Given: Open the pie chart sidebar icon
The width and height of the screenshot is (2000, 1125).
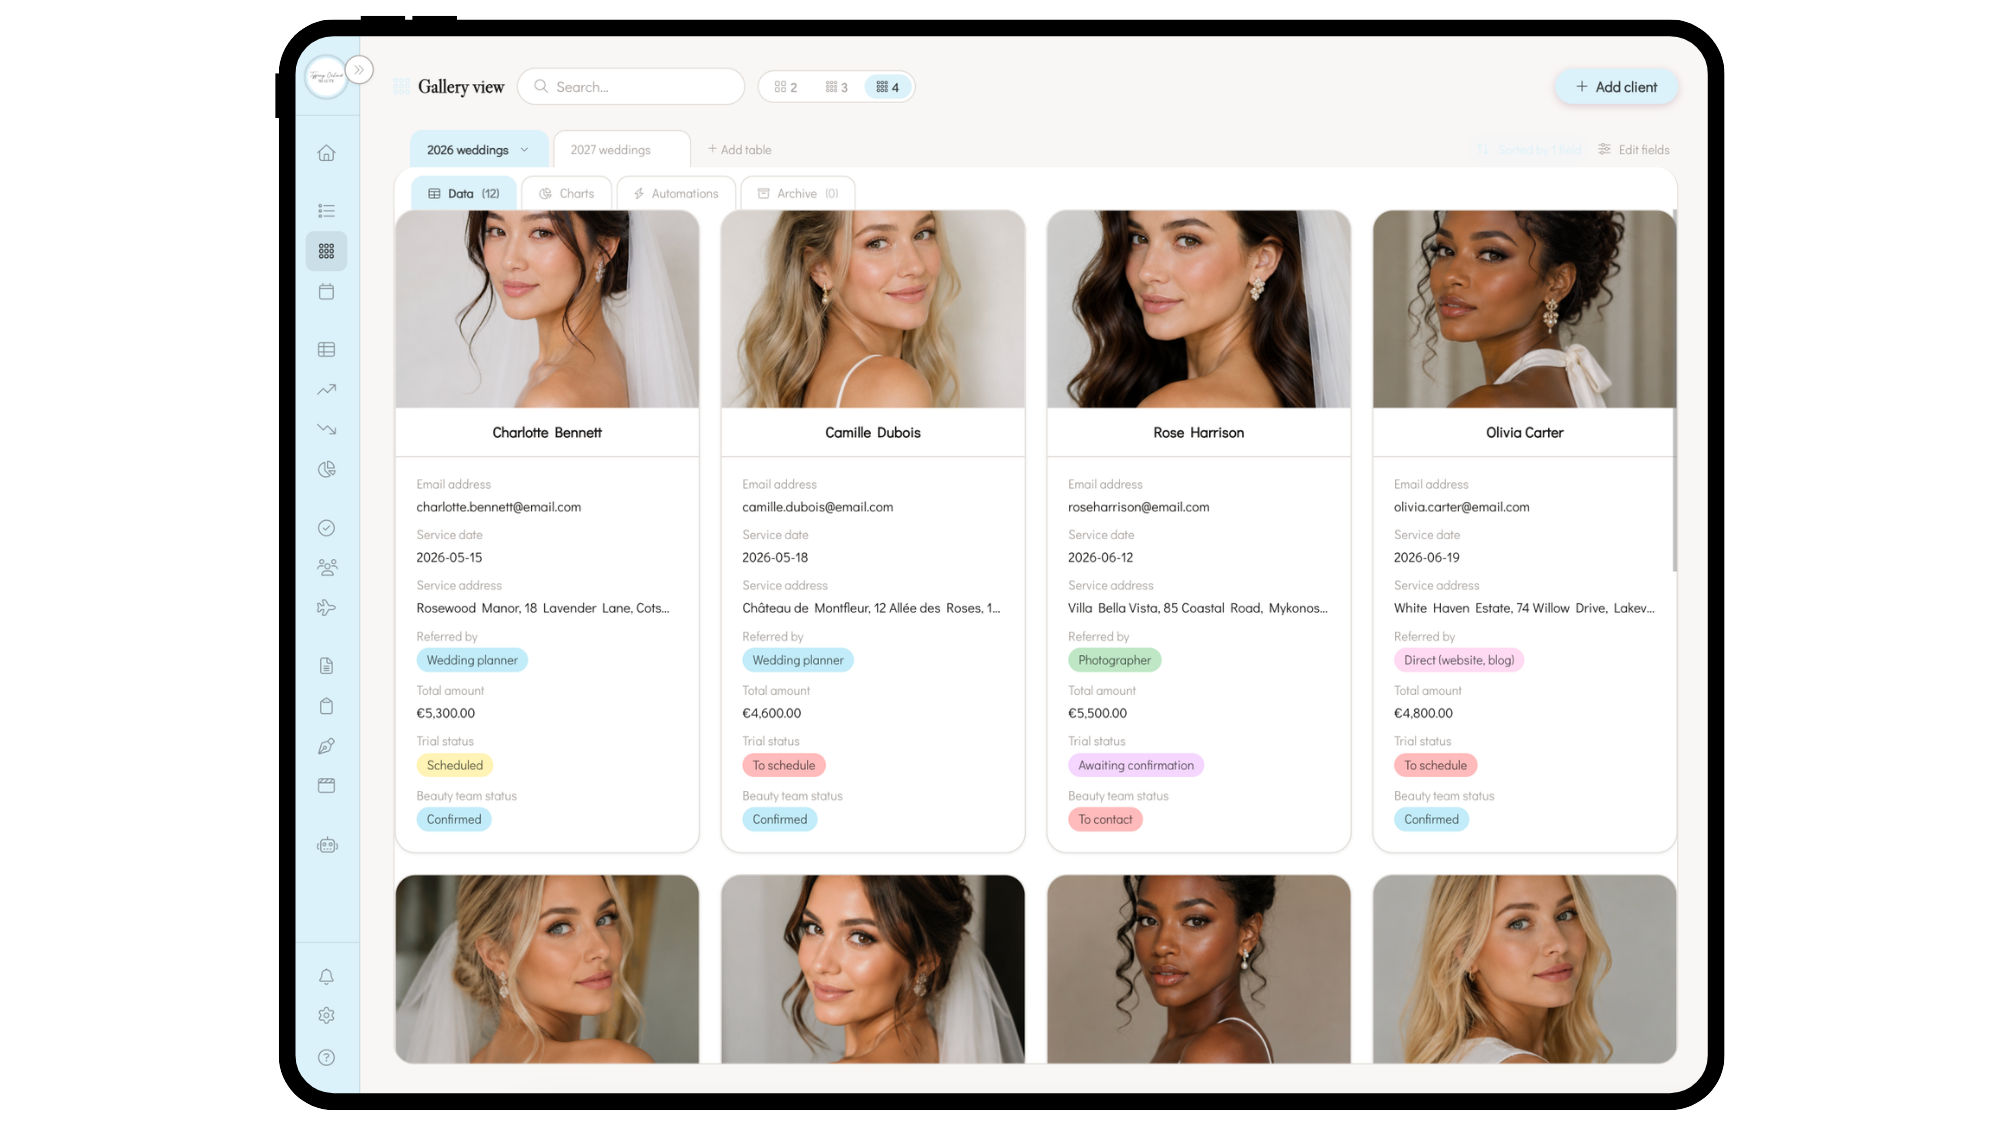Looking at the screenshot, I should tap(326, 469).
